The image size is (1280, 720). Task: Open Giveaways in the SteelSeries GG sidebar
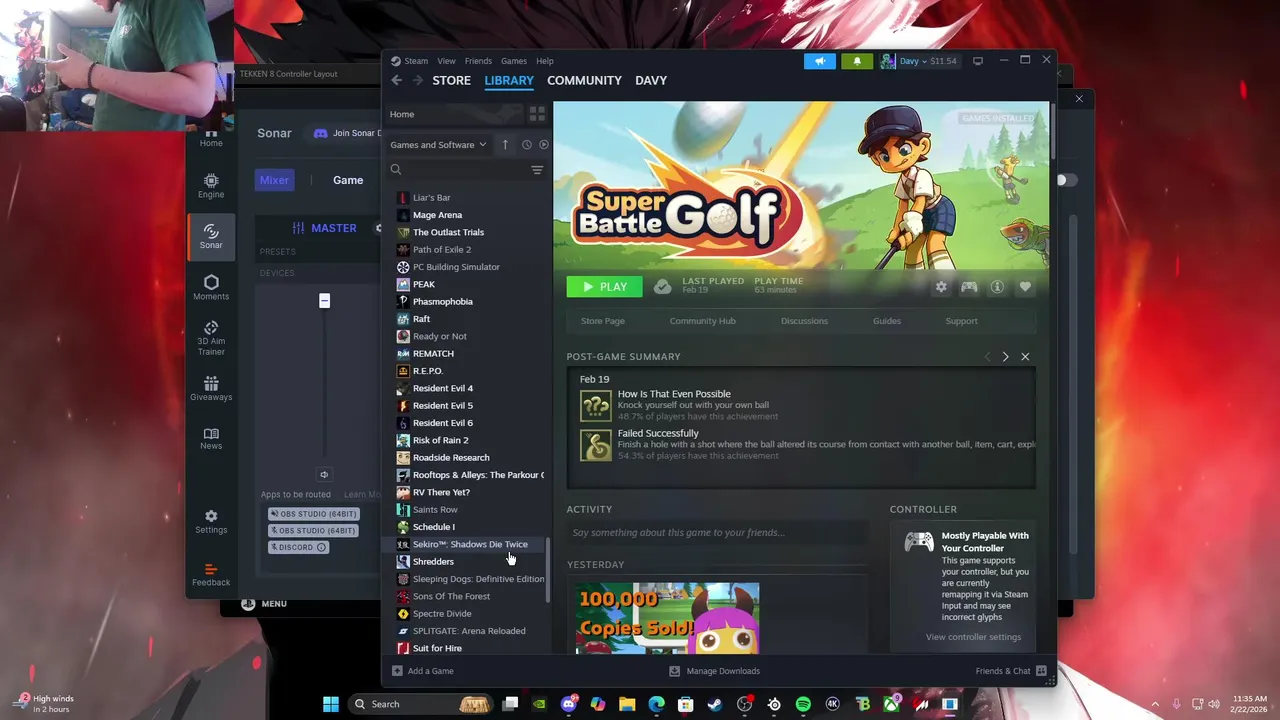pyautogui.click(x=211, y=389)
